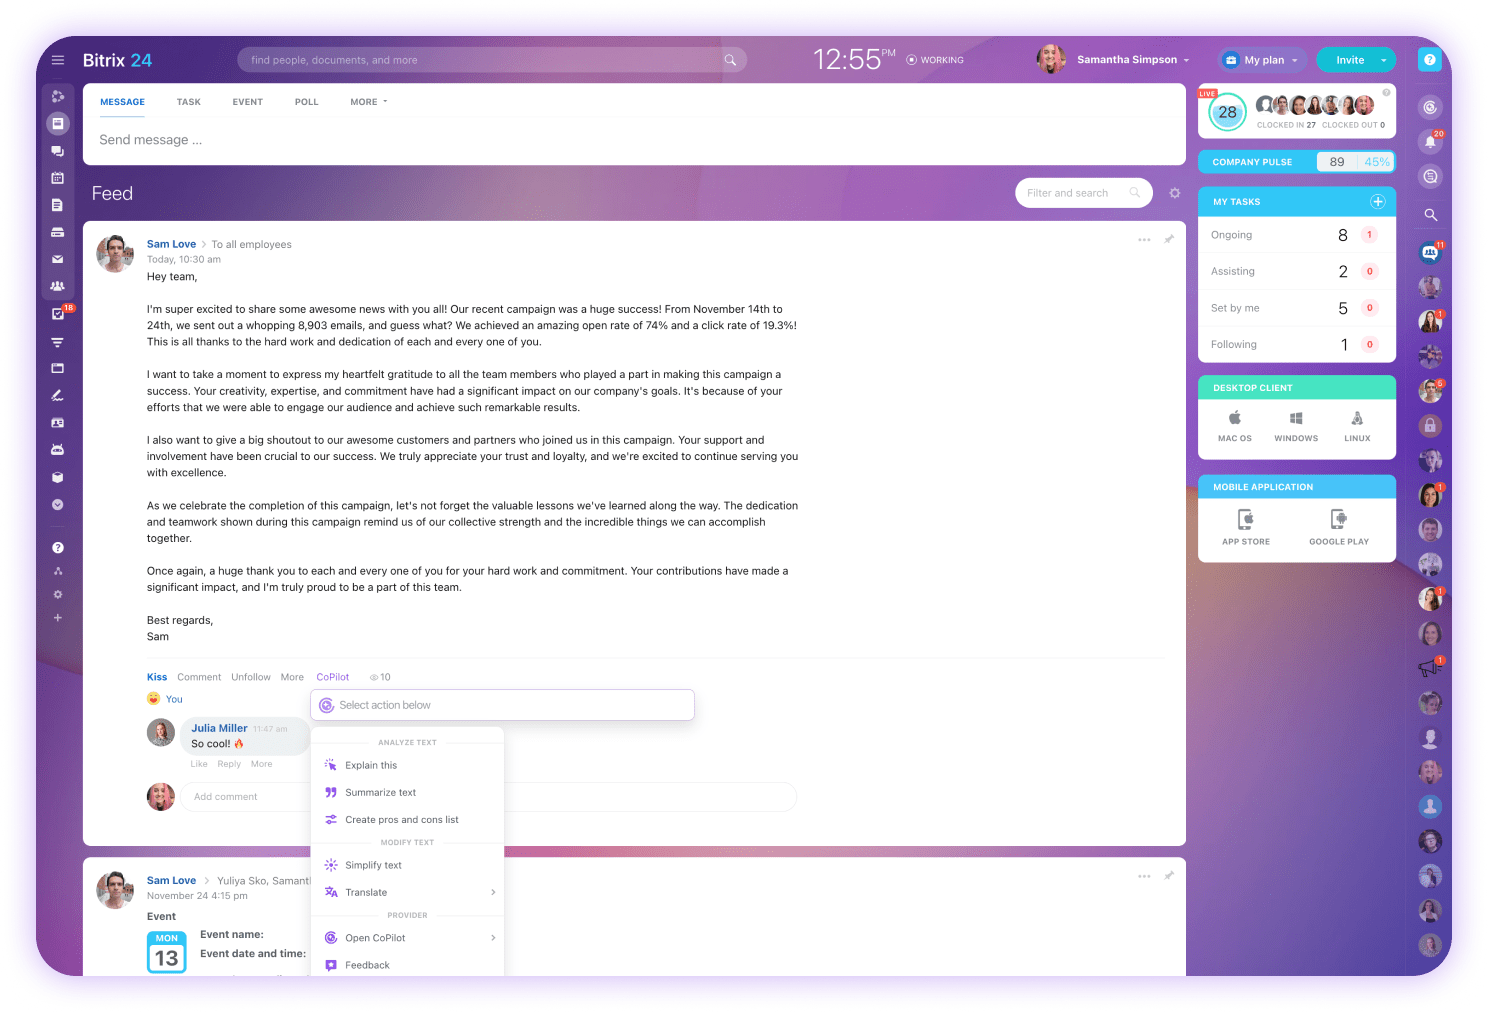Select the search magnifier on the right rail
Viewport: 1488px width, 1012px height.
(x=1430, y=214)
